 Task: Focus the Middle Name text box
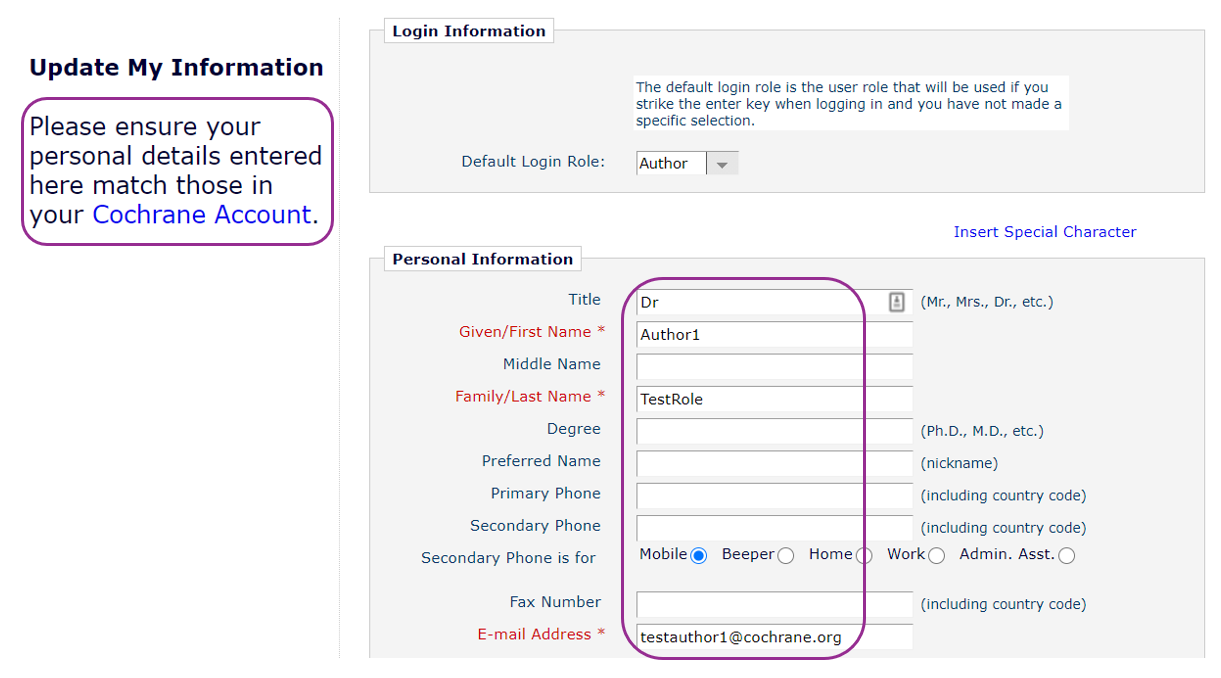[x=774, y=367]
